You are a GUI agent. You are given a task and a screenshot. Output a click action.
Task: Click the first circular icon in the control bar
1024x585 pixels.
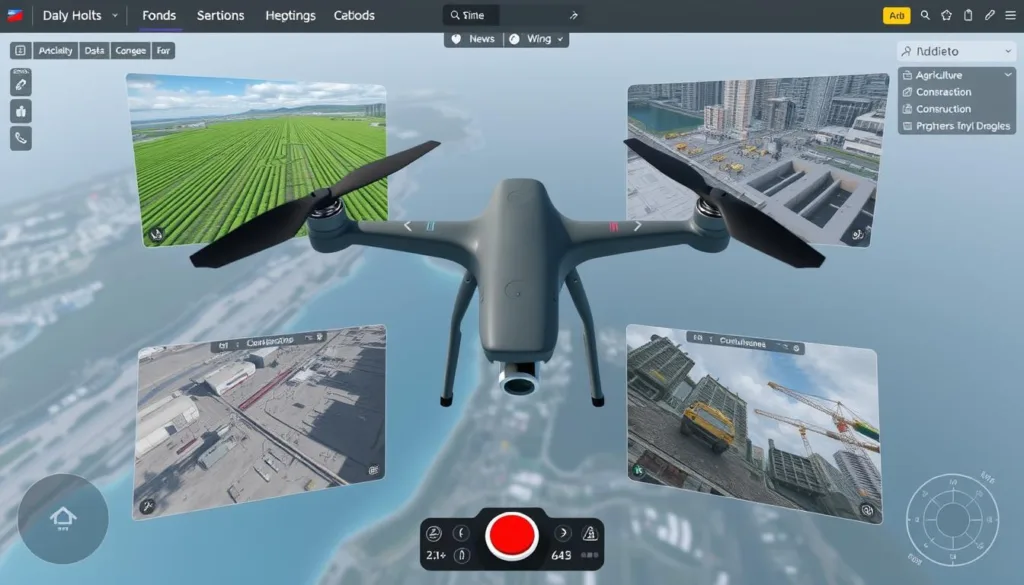(434, 533)
